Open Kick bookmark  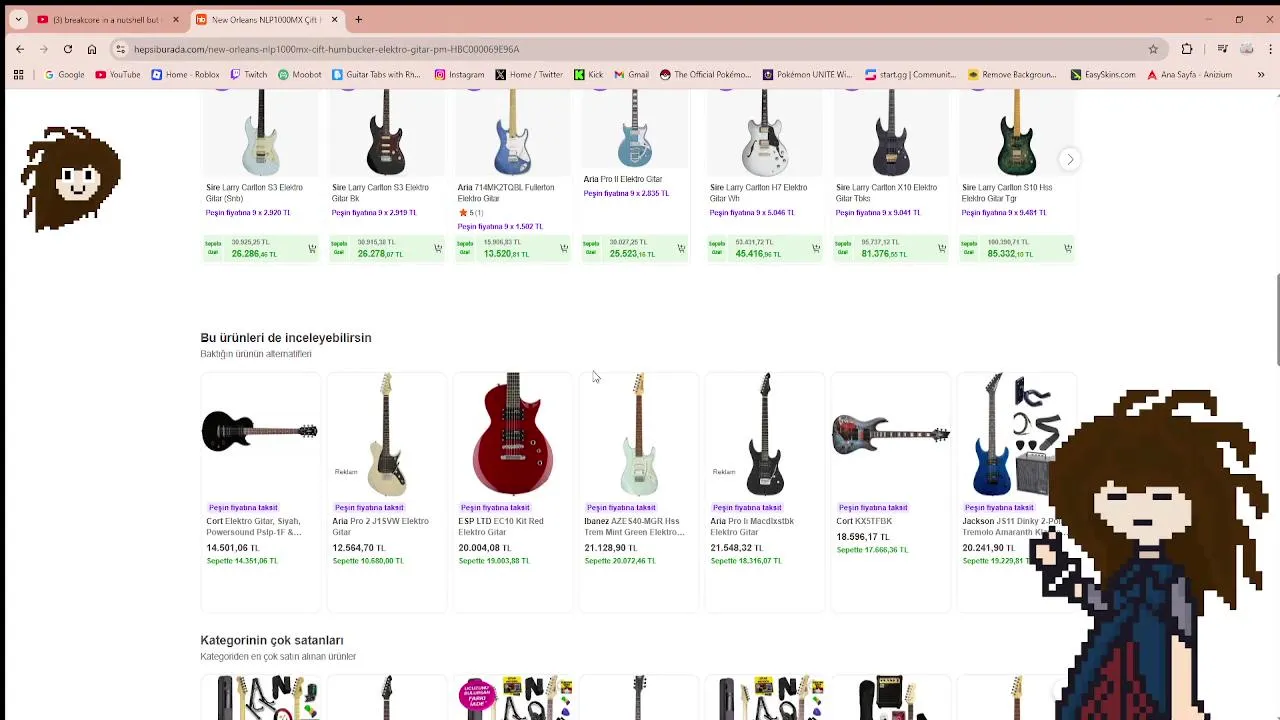588,74
